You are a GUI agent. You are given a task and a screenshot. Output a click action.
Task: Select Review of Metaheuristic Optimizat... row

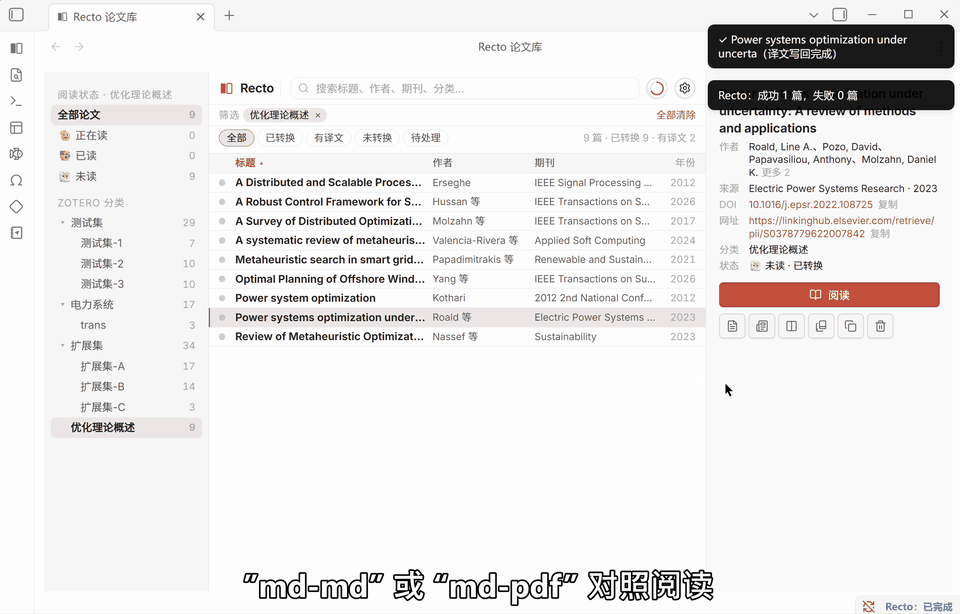[x=457, y=337]
